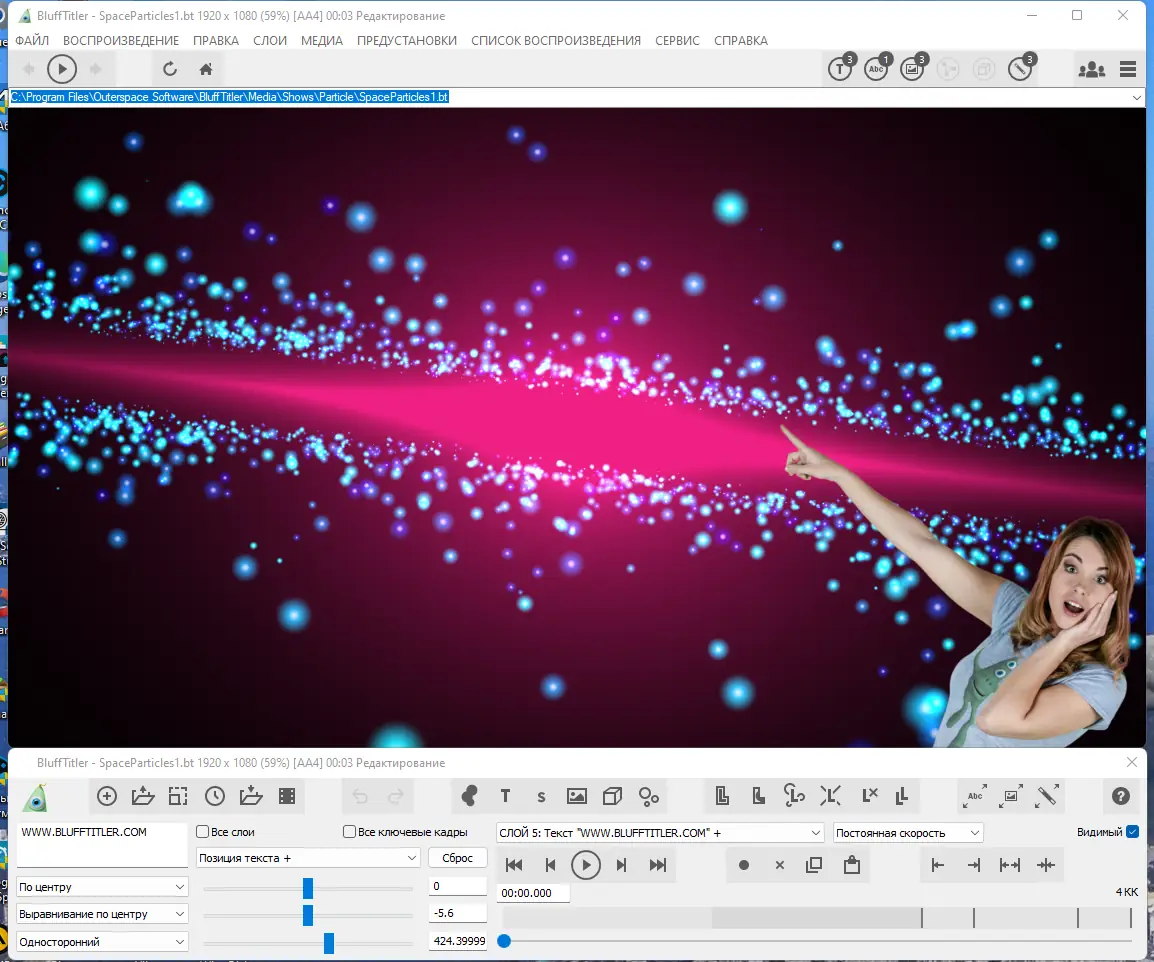The height and width of the screenshot is (962, 1154).
Task: Enable the Все слои checkbox
Action: tap(202, 832)
